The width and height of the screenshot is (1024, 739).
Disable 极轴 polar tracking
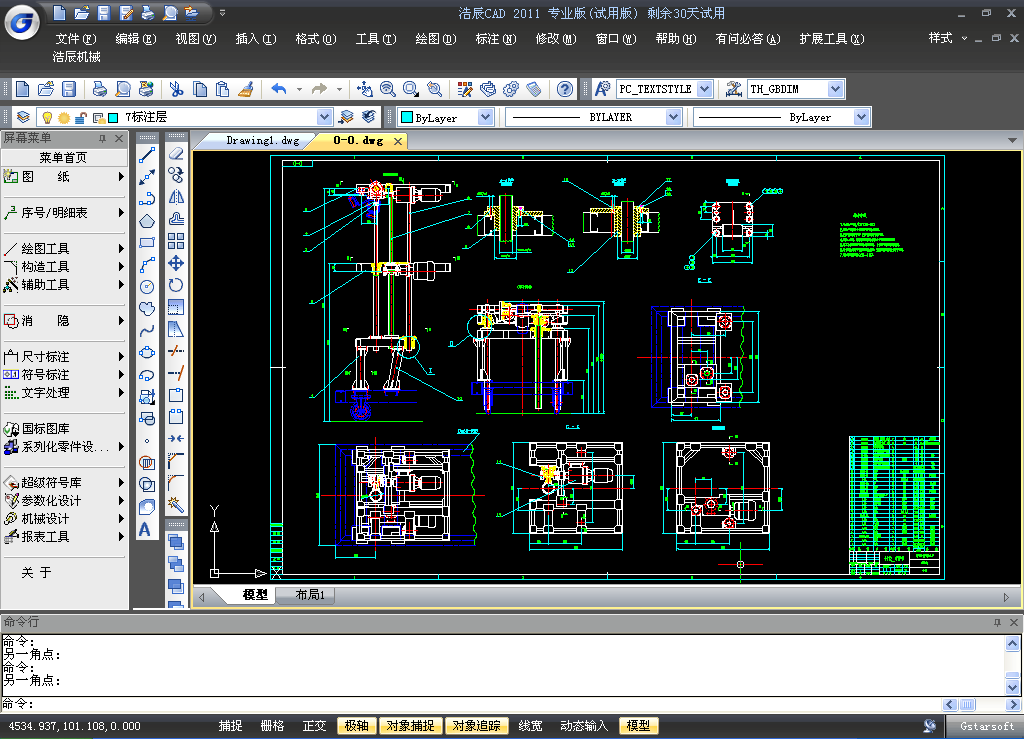(x=356, y=726)
